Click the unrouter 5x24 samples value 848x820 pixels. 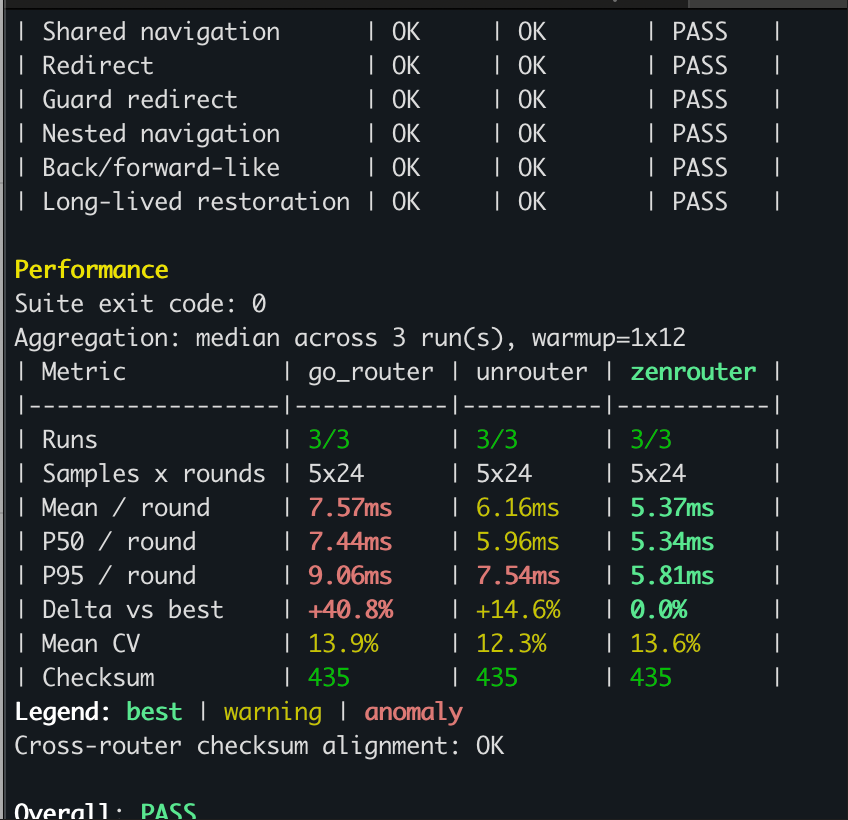coord(504,474)
